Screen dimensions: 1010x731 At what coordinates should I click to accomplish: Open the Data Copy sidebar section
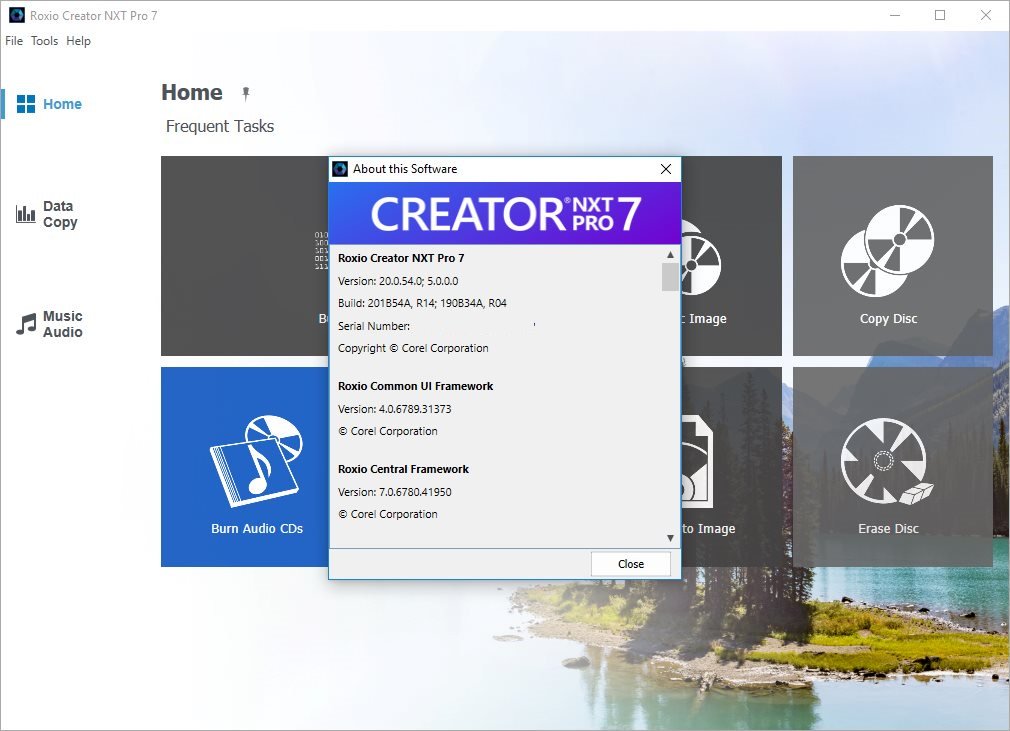[49, 214]
